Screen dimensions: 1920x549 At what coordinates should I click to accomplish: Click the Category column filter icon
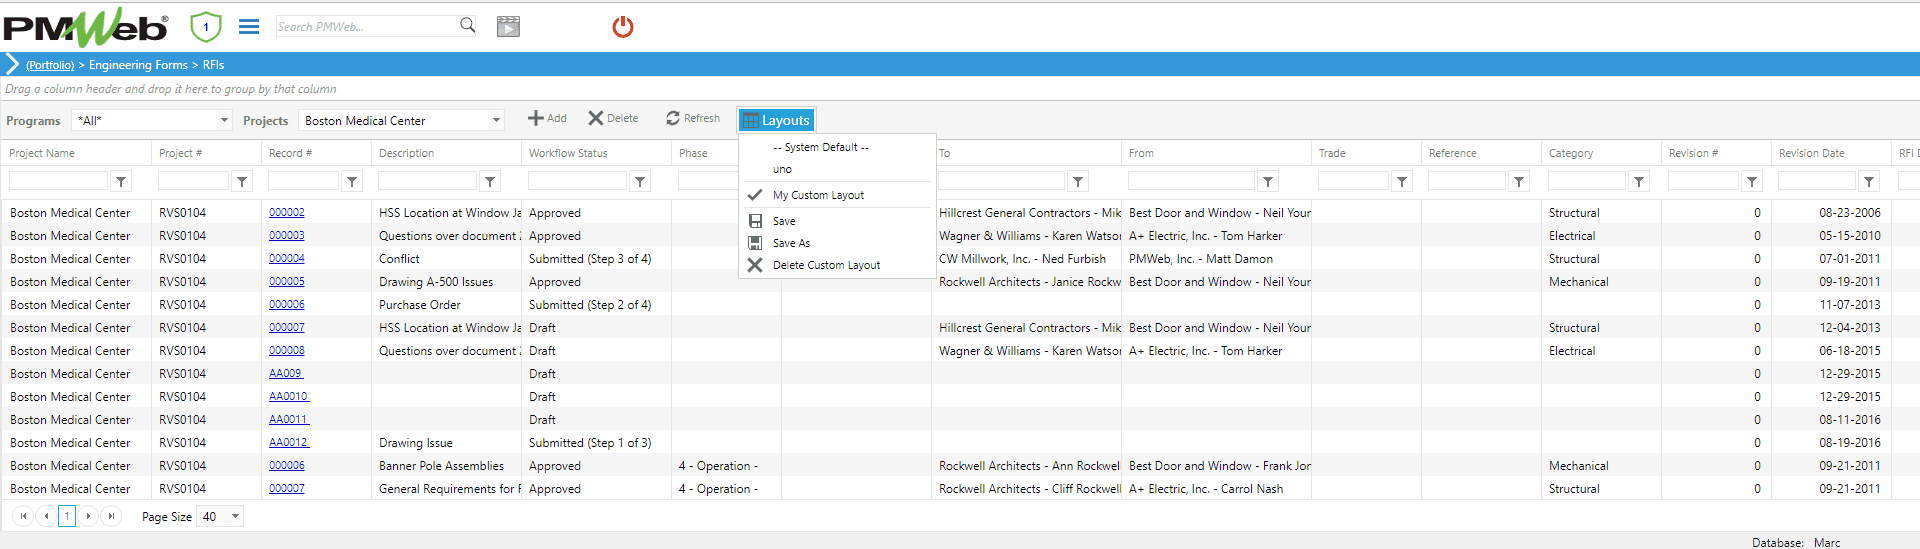tap(1639, 182)
